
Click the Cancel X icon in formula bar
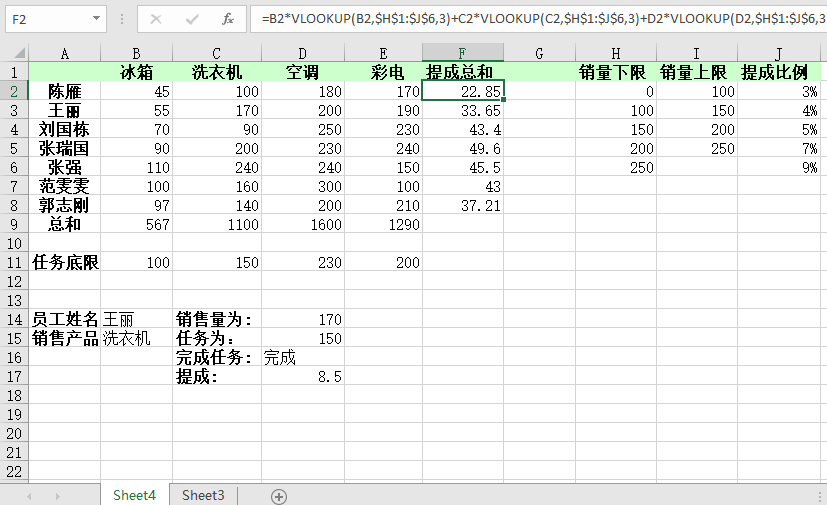point(156,19)
